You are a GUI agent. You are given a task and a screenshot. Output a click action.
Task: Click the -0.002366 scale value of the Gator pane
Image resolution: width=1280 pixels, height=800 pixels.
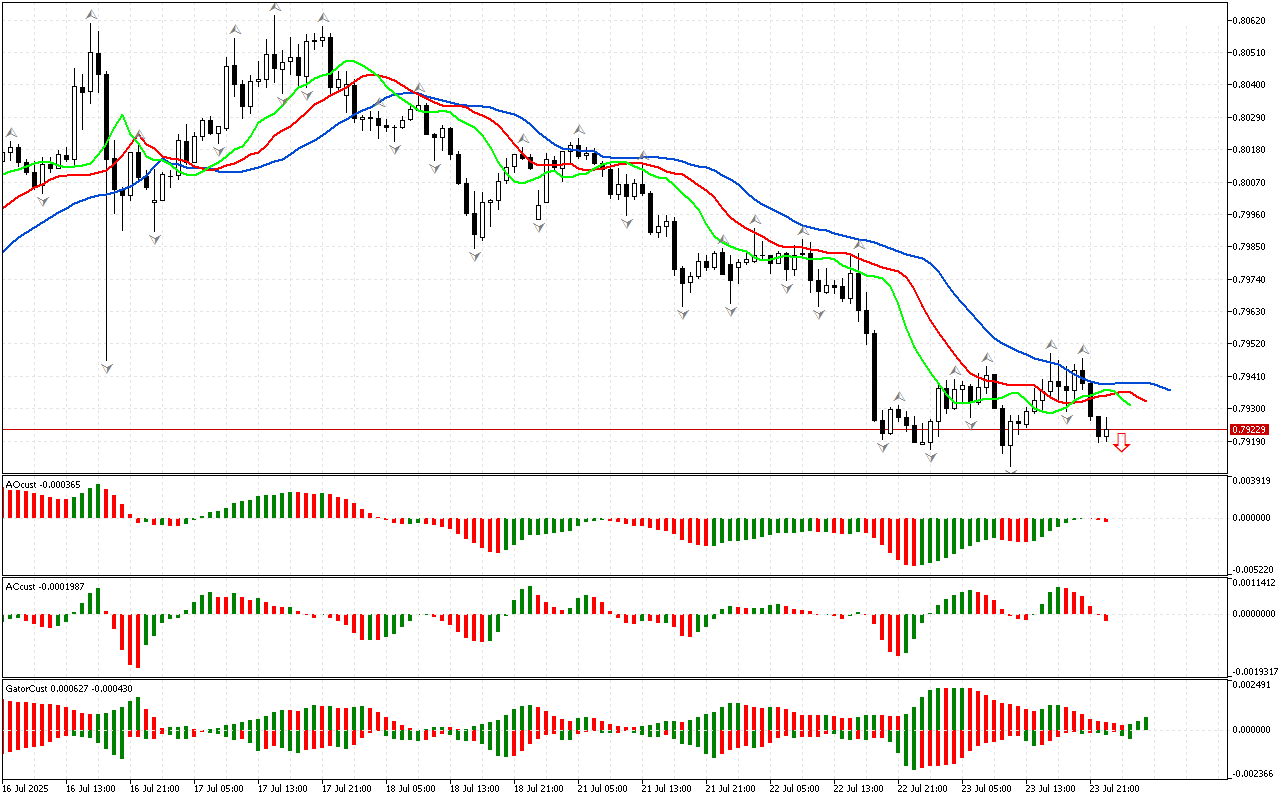pos(1249,773)
